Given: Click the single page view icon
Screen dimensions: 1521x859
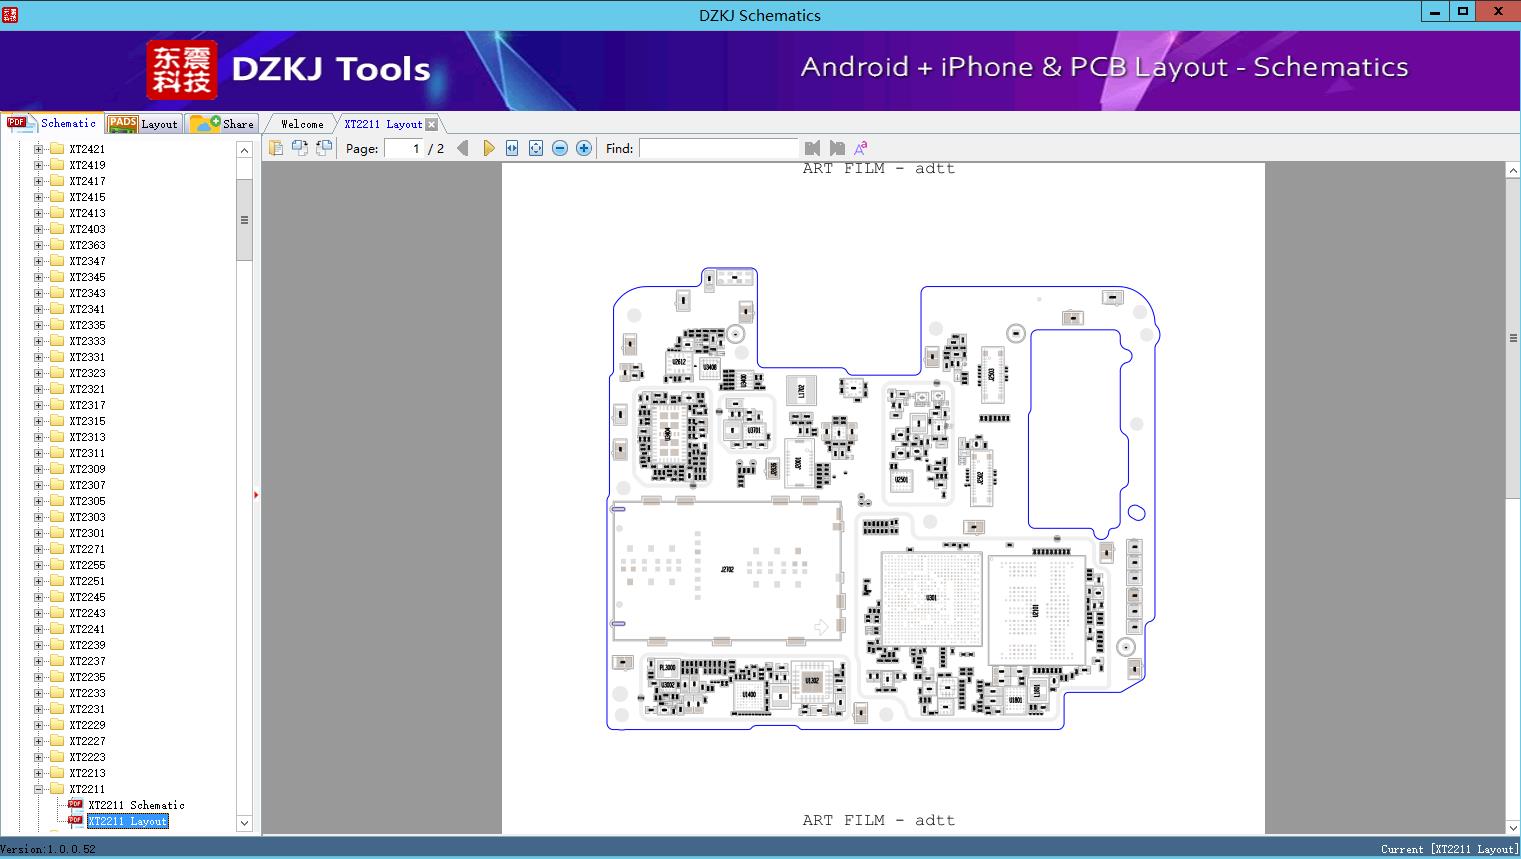Looking at the screenshot, I should tap(276, 147).
